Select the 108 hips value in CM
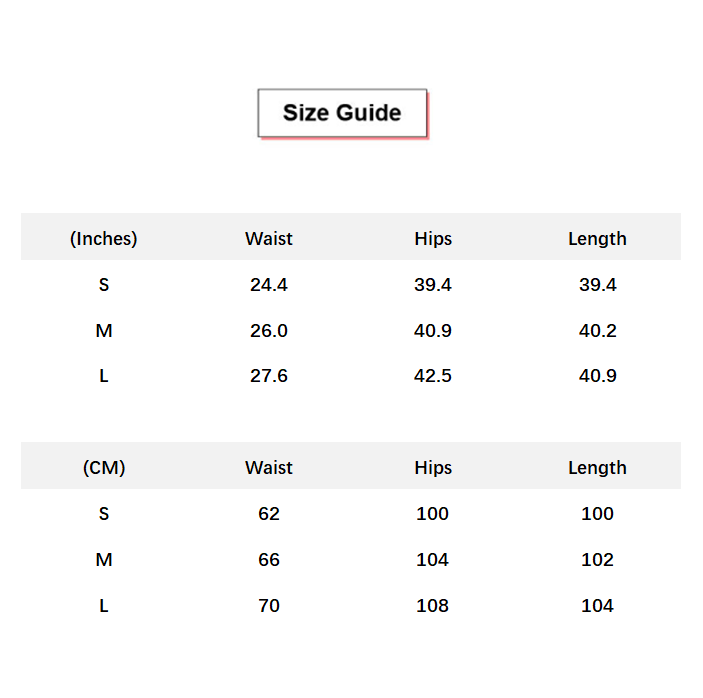The width and height of the screenshot is (703, 698). (432, 606)
